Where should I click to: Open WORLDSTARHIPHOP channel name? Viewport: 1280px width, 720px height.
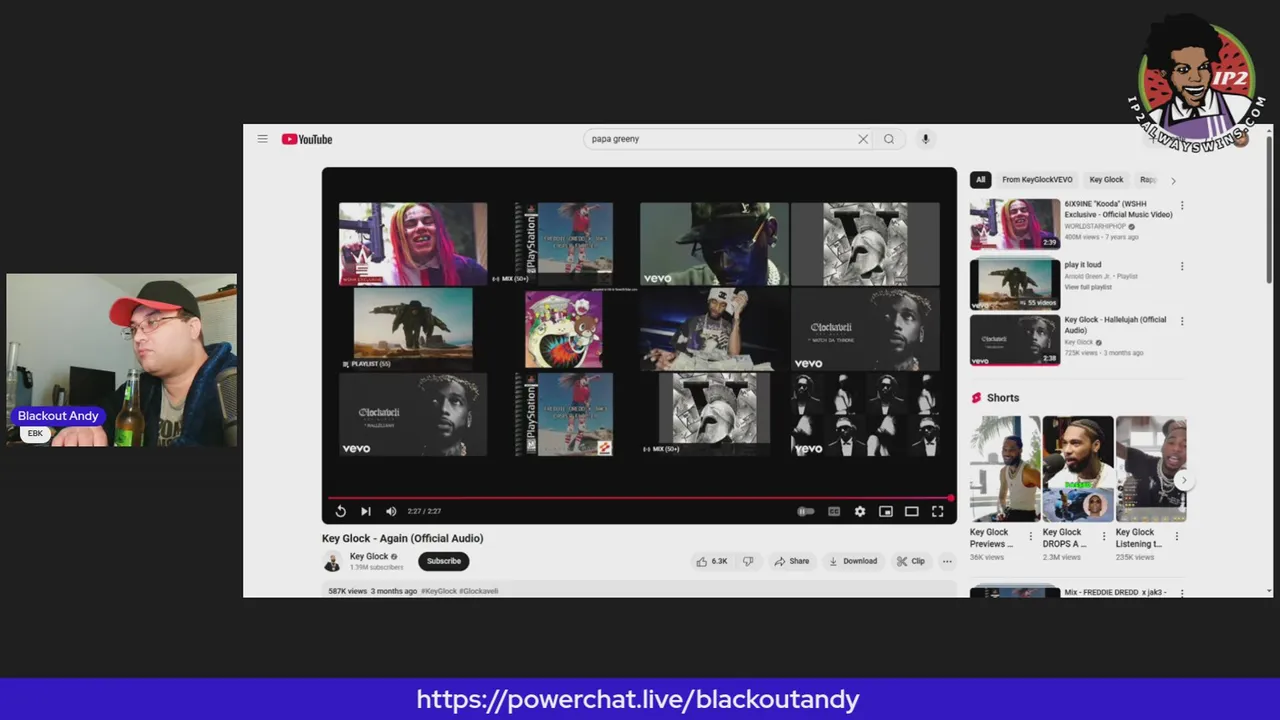pyautogui.click(x=1096, y=226)
